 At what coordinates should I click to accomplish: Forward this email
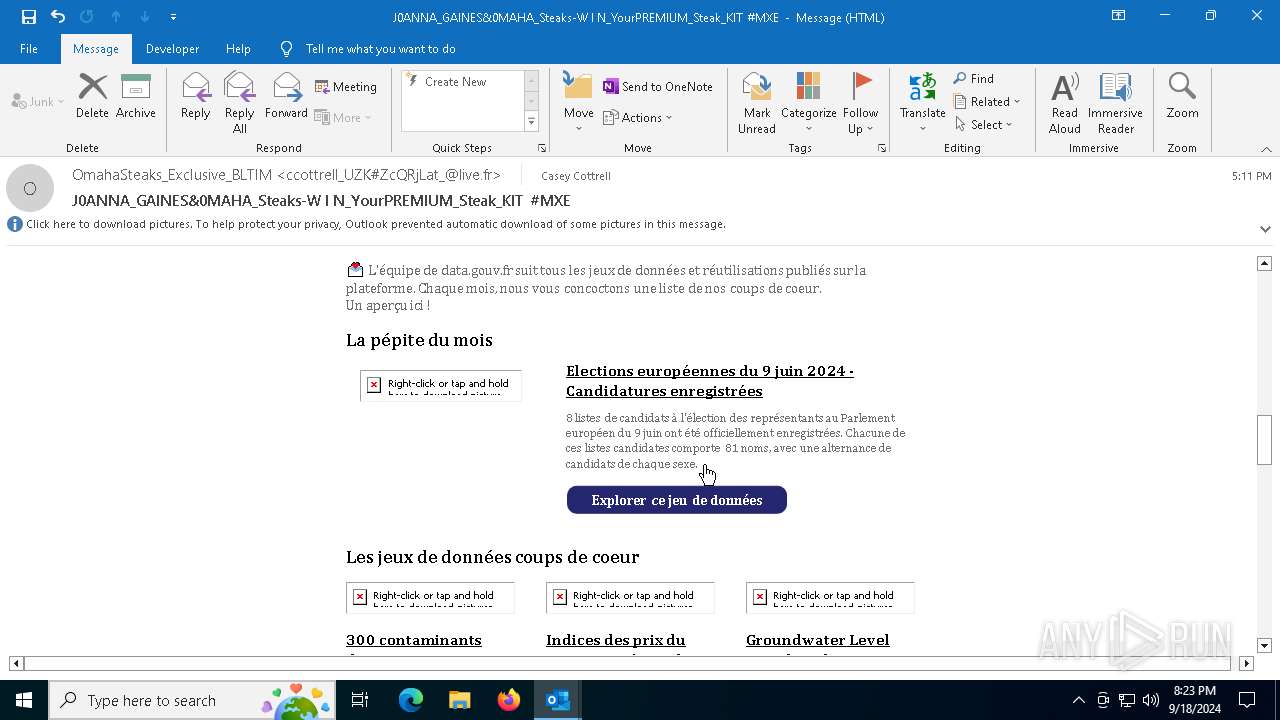click(x=286, y=96)
